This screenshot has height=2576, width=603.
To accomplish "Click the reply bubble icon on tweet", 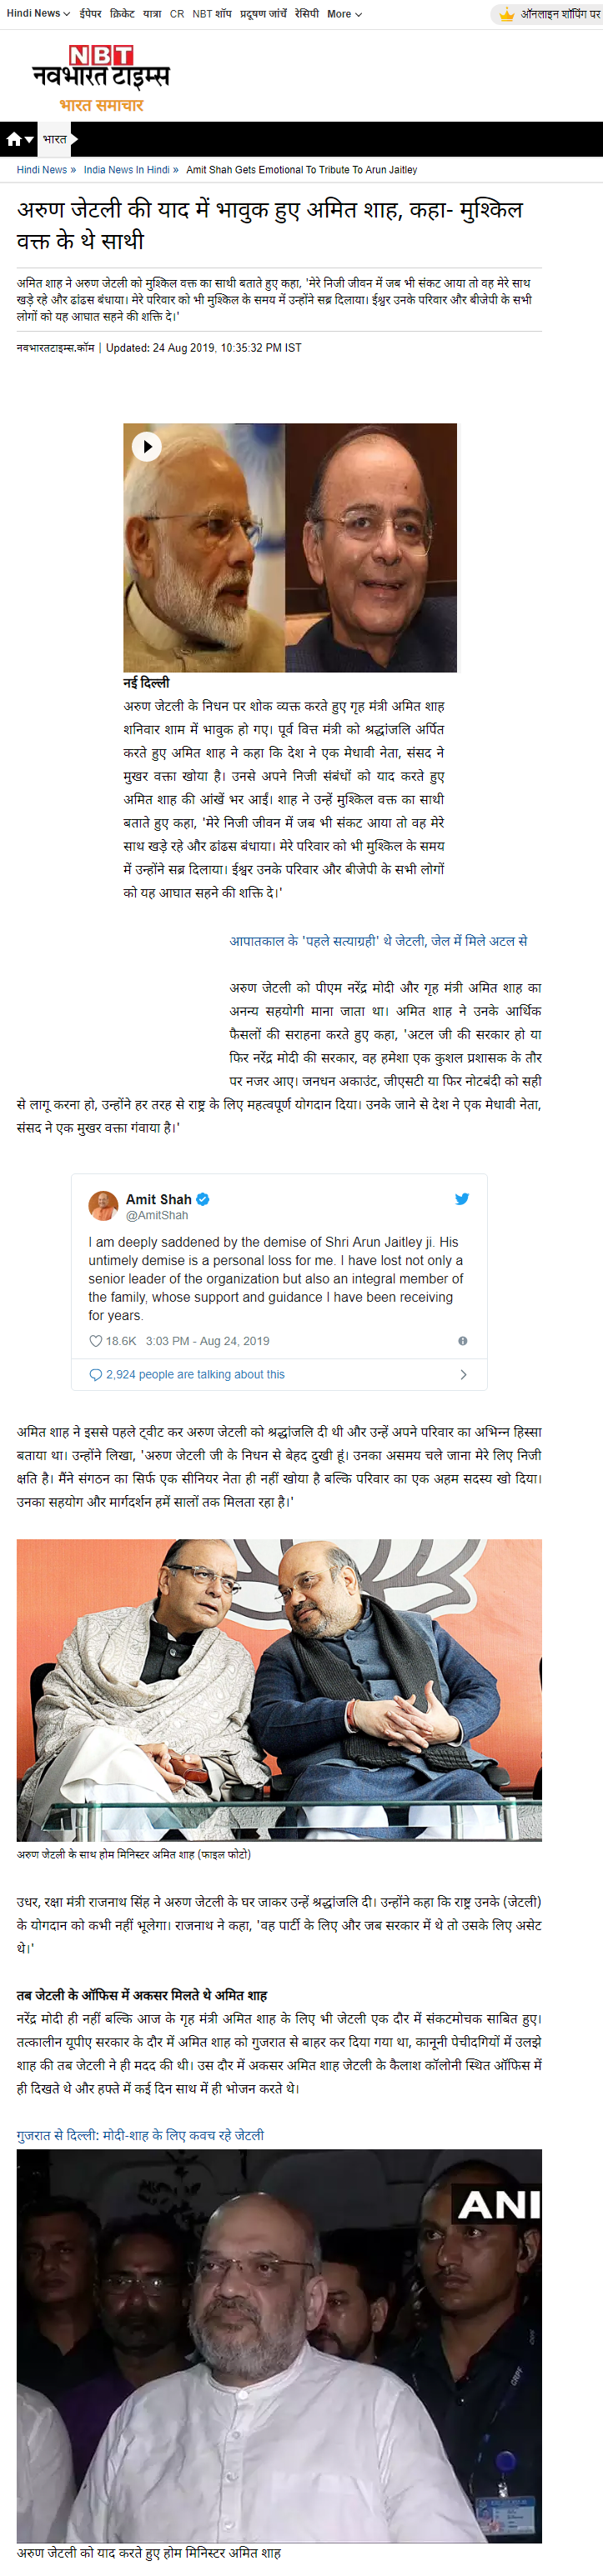I will tap(96, 1375).
